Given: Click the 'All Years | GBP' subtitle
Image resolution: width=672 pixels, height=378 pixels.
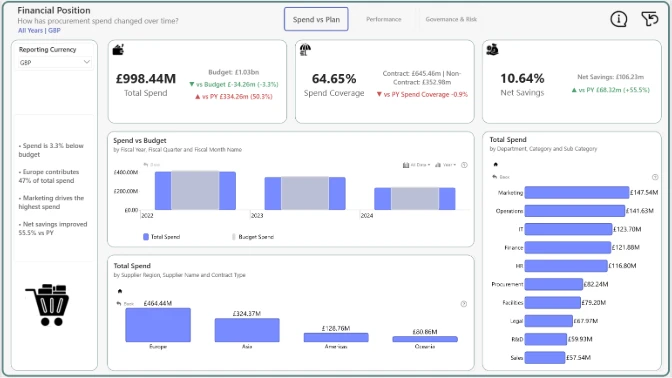Looking at the screenshot, I should coord(39,30).
